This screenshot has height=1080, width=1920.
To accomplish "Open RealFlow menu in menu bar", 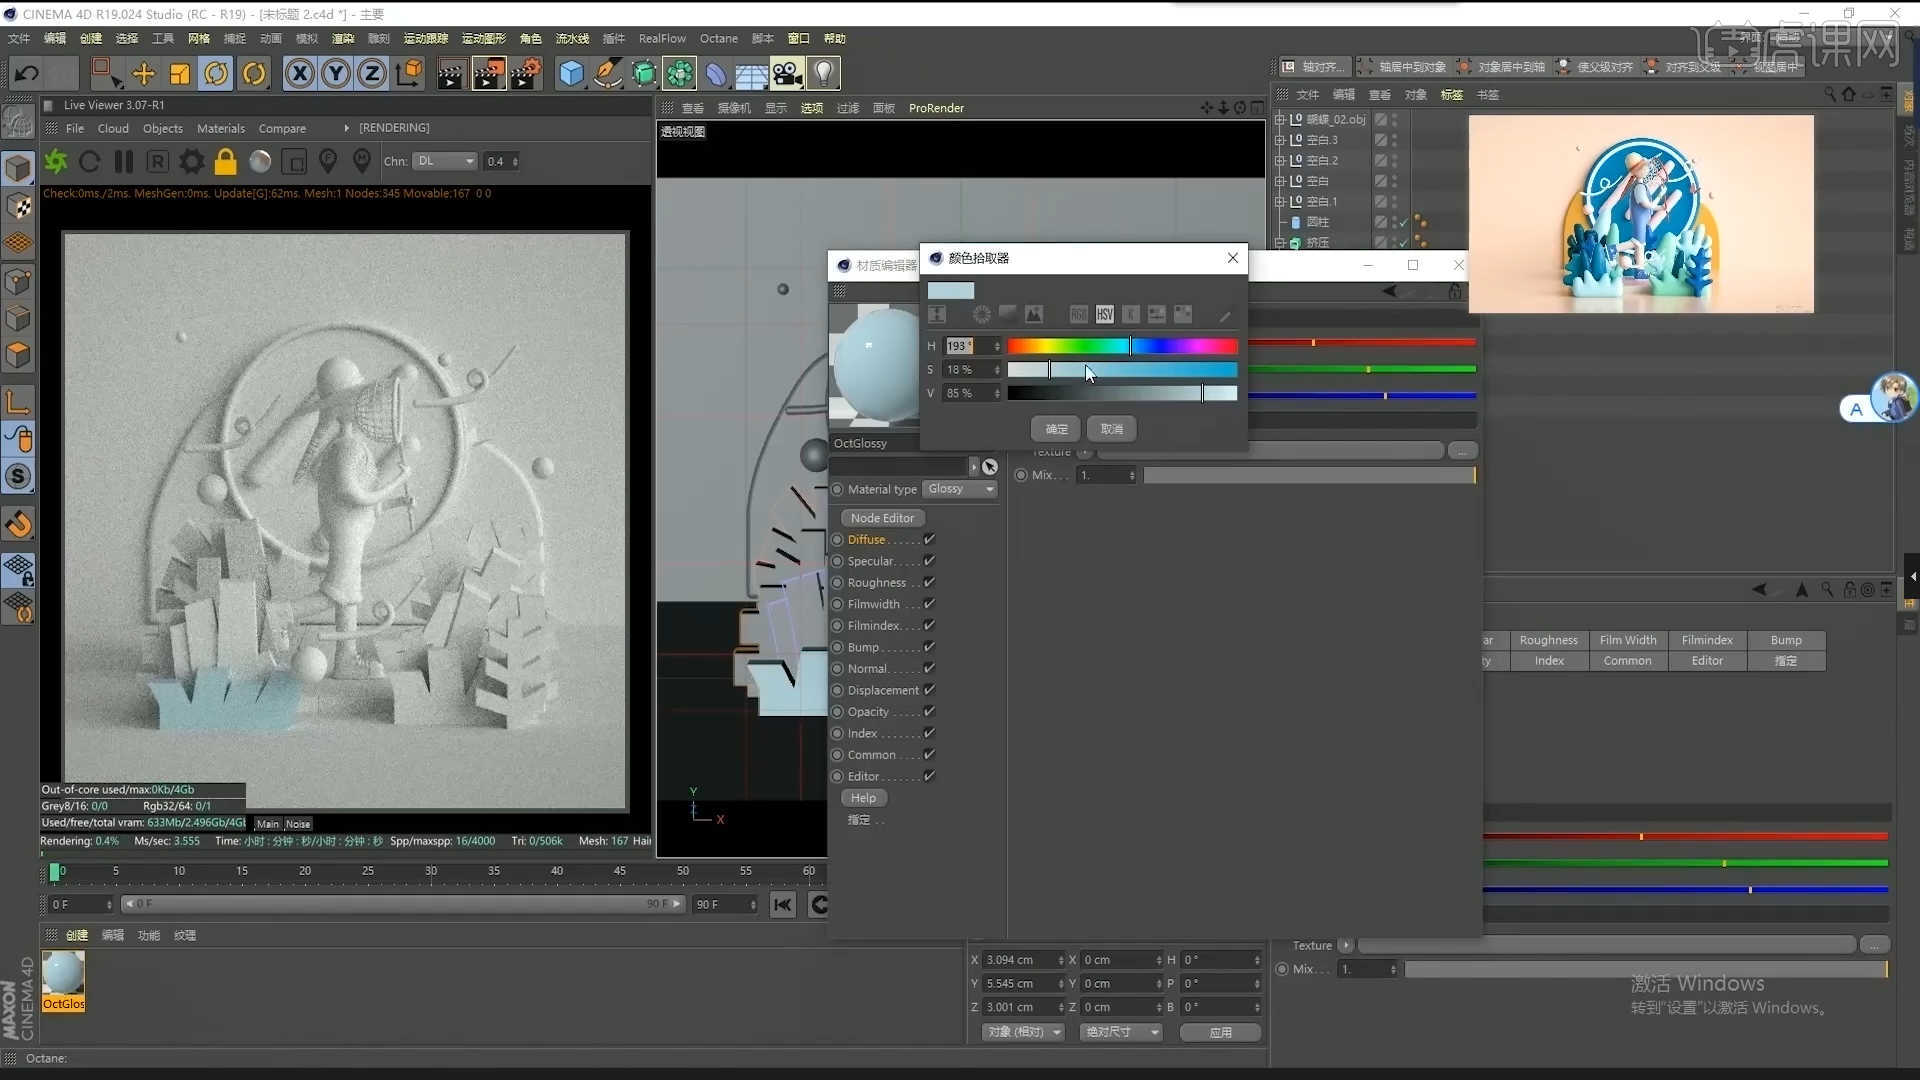I will tap(662, 38).
